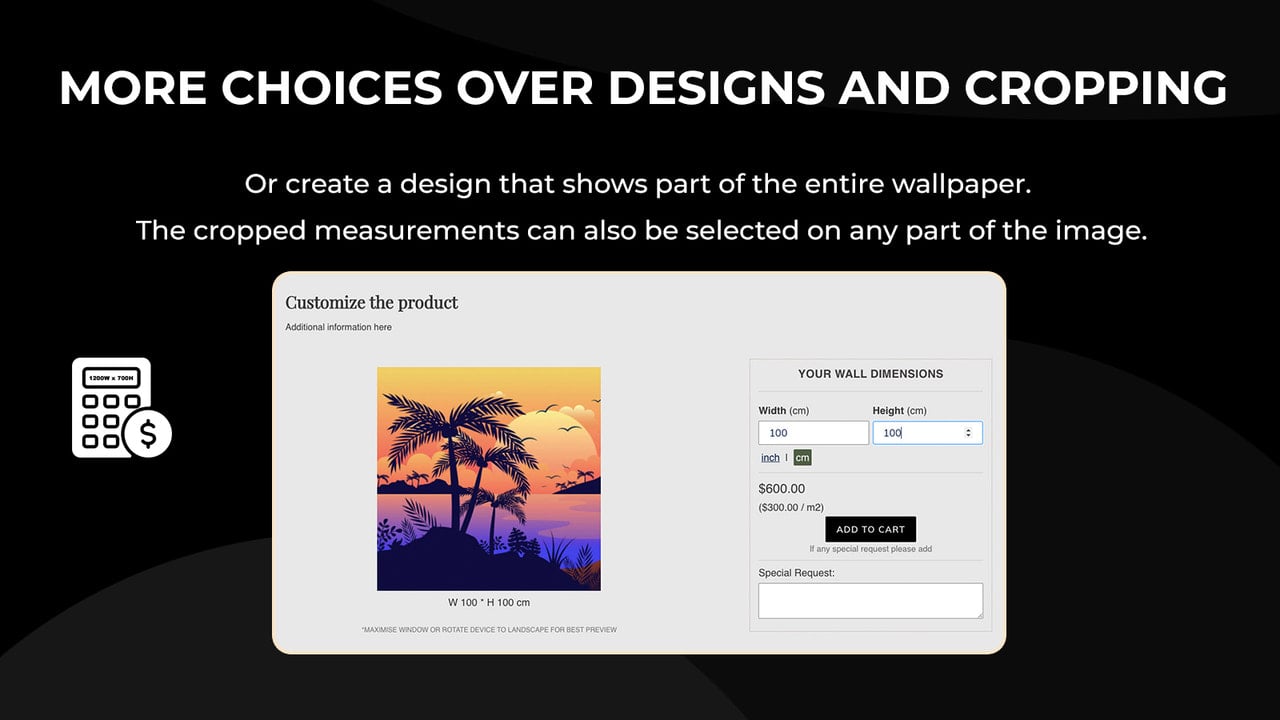Image resolution: width=1280 pixels, height=720 pixels.
Task: Click the 'MORE CHOICES OVER DESIGNS AND CROPPING' title
Action: (x=643, y=88)
